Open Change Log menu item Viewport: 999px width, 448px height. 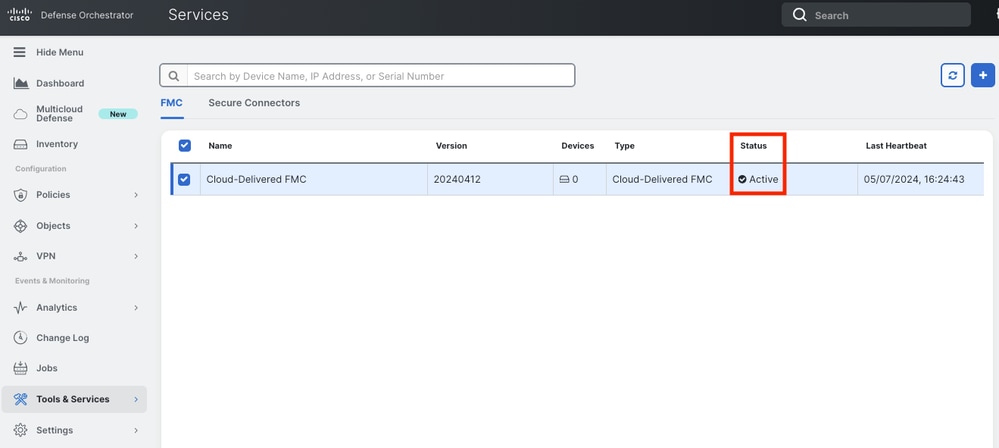pos(62,338)
